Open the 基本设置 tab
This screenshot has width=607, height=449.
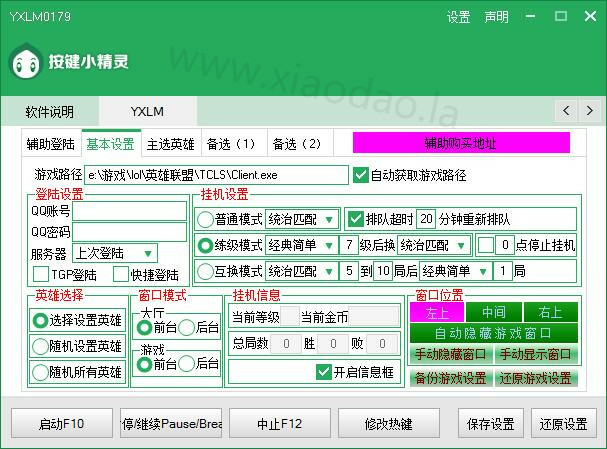coord(111,144)
